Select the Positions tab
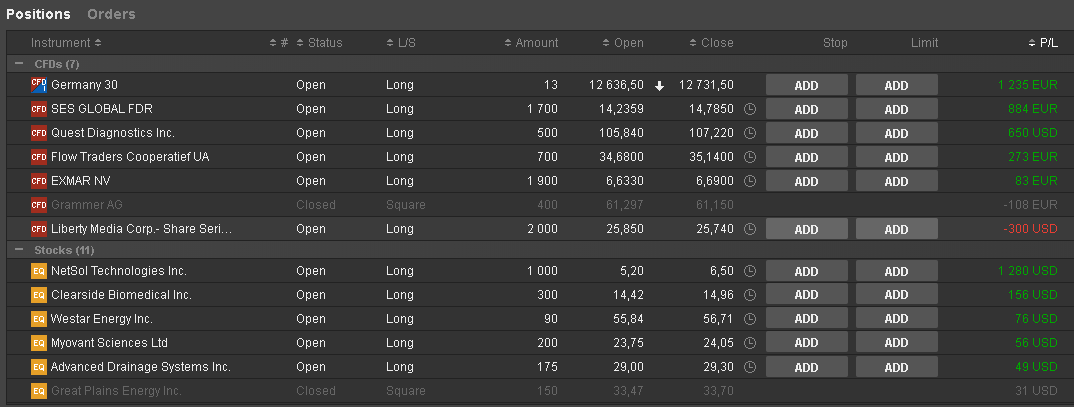Viewport: 1074px width, 407px height. [x=38, y=14]
